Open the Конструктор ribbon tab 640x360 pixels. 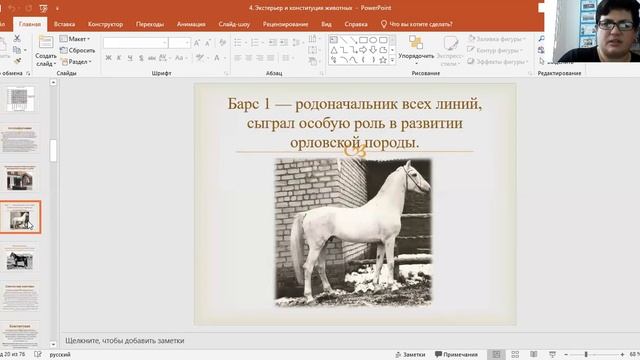(105, 24)
